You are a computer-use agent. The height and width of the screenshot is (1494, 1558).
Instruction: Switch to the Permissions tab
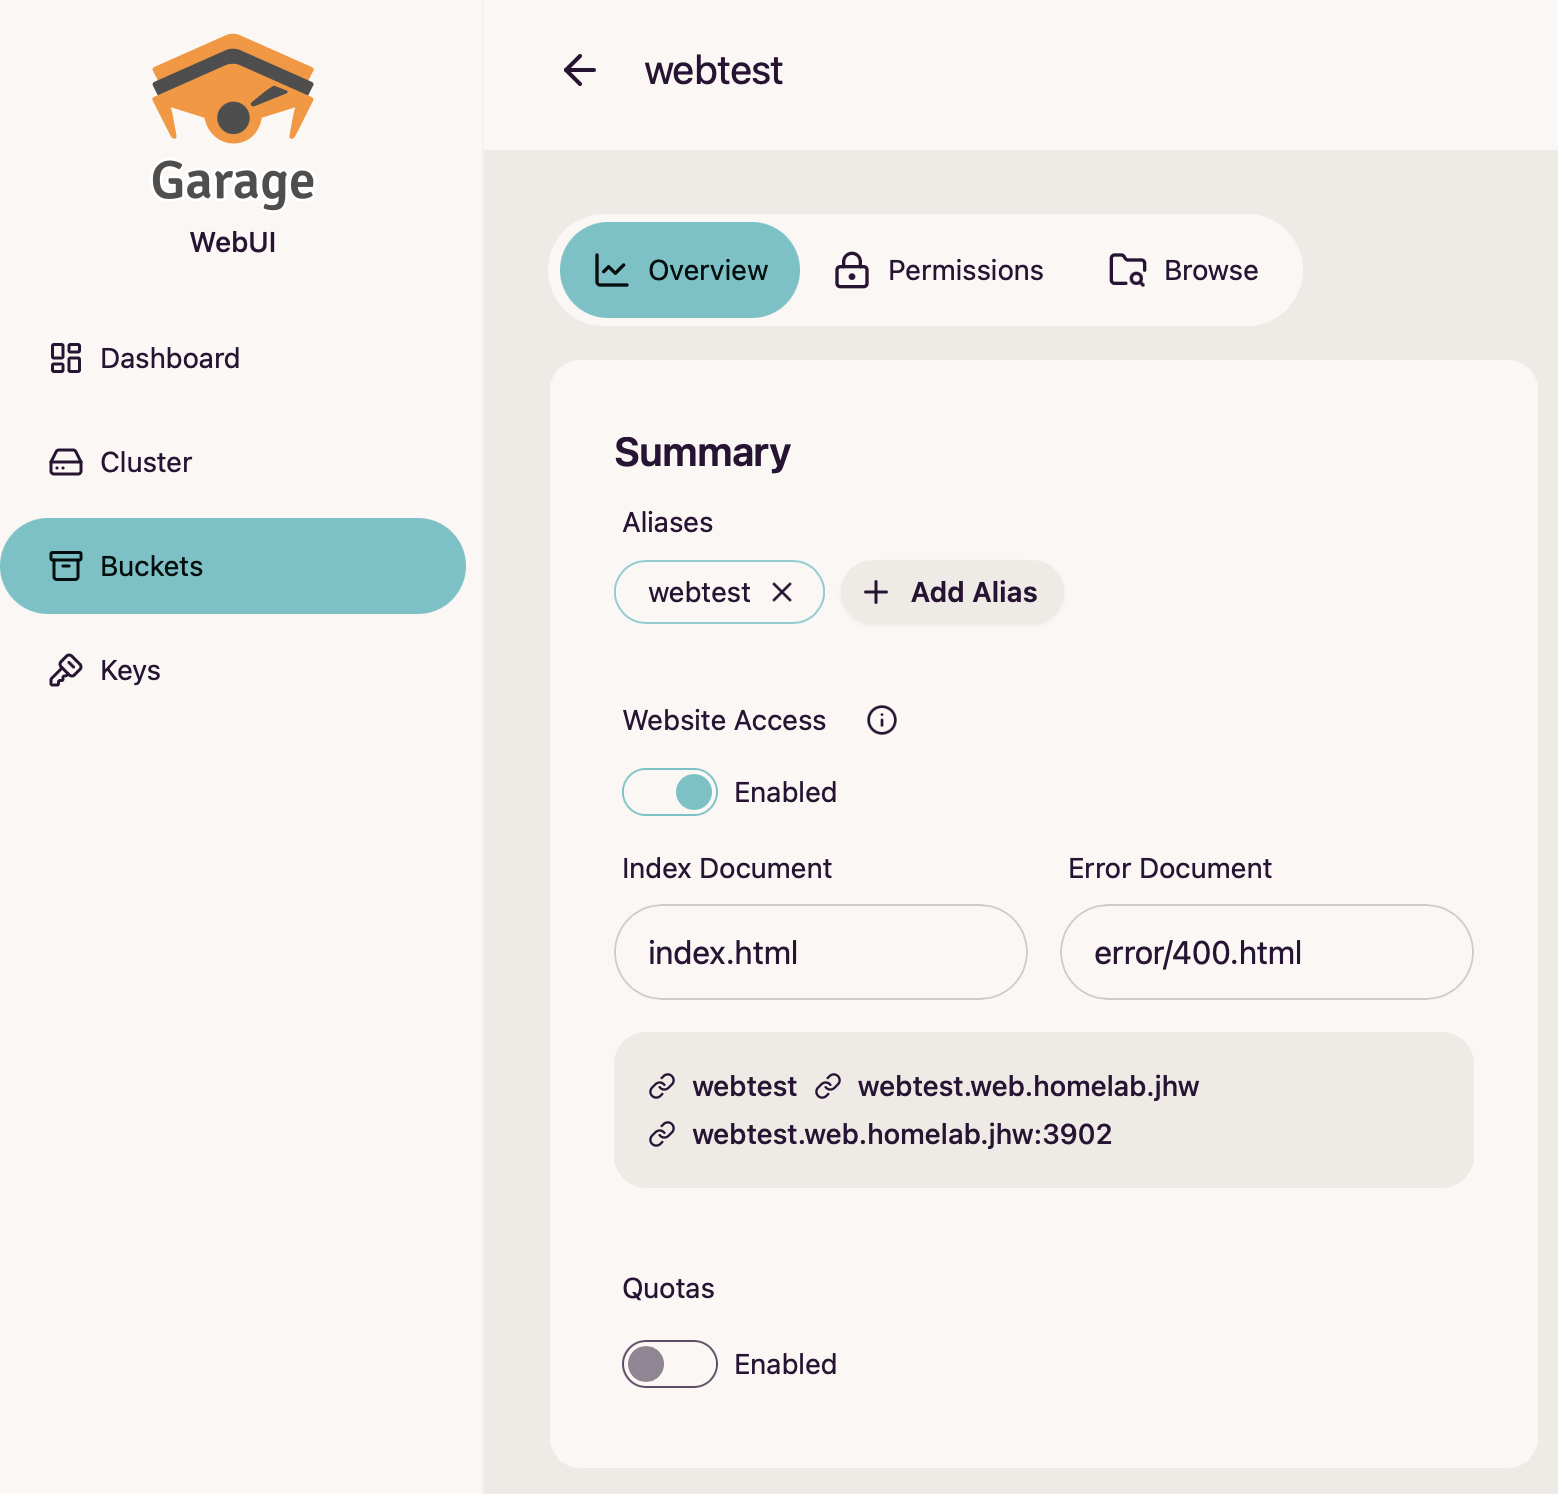(x=938, y=270)
